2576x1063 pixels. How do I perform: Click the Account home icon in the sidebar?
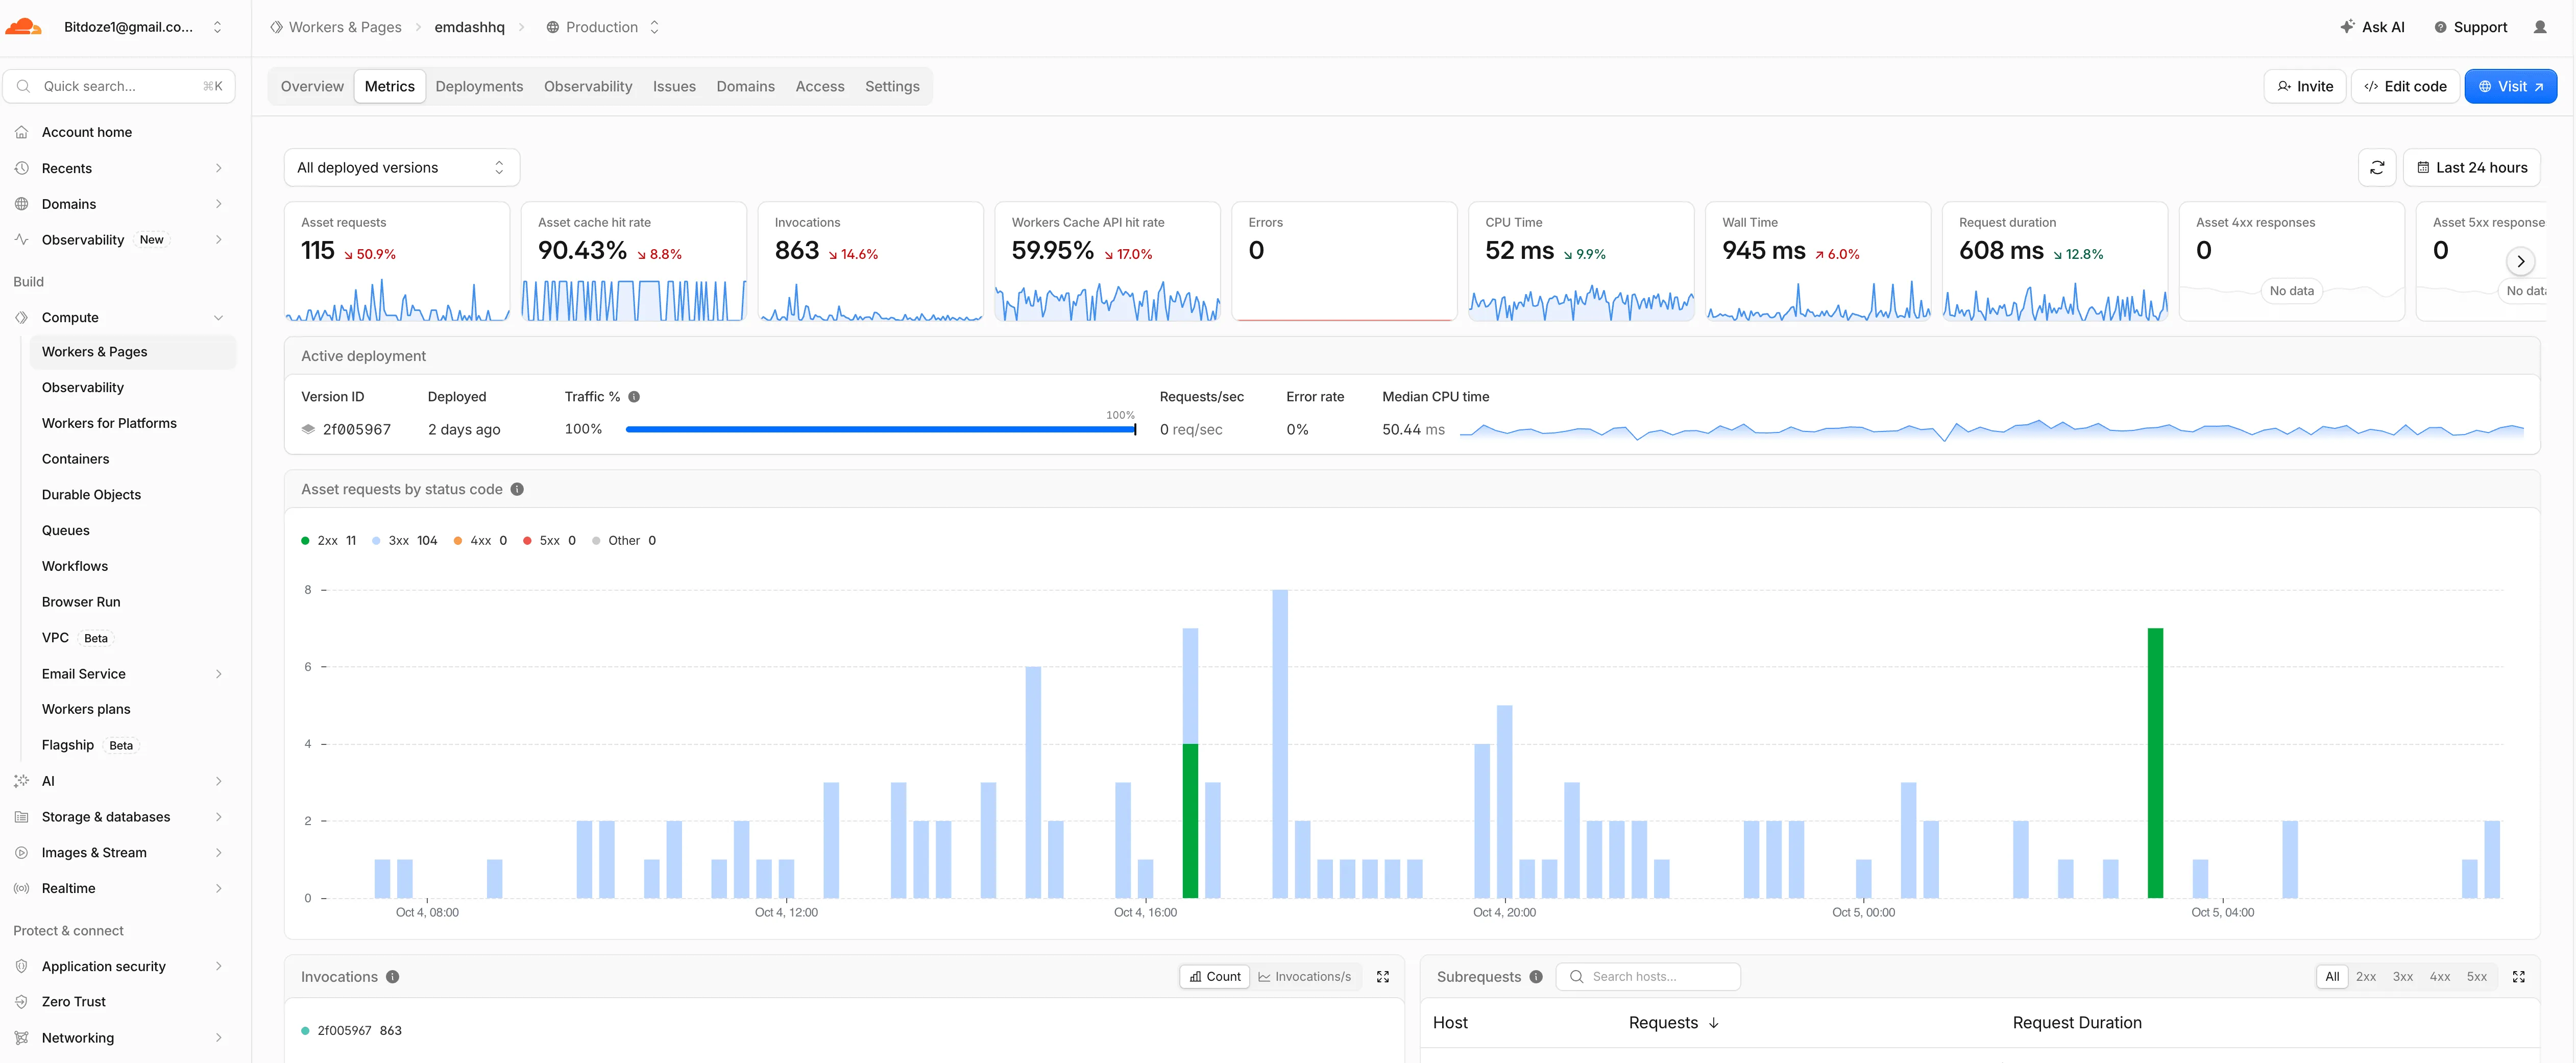point(21,132)
